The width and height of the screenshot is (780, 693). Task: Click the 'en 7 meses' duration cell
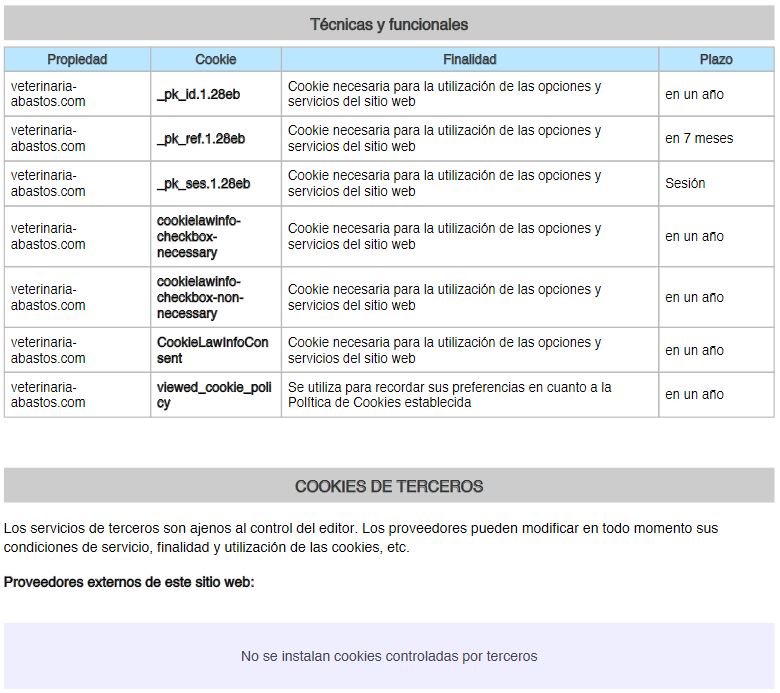tap(716, 138)
